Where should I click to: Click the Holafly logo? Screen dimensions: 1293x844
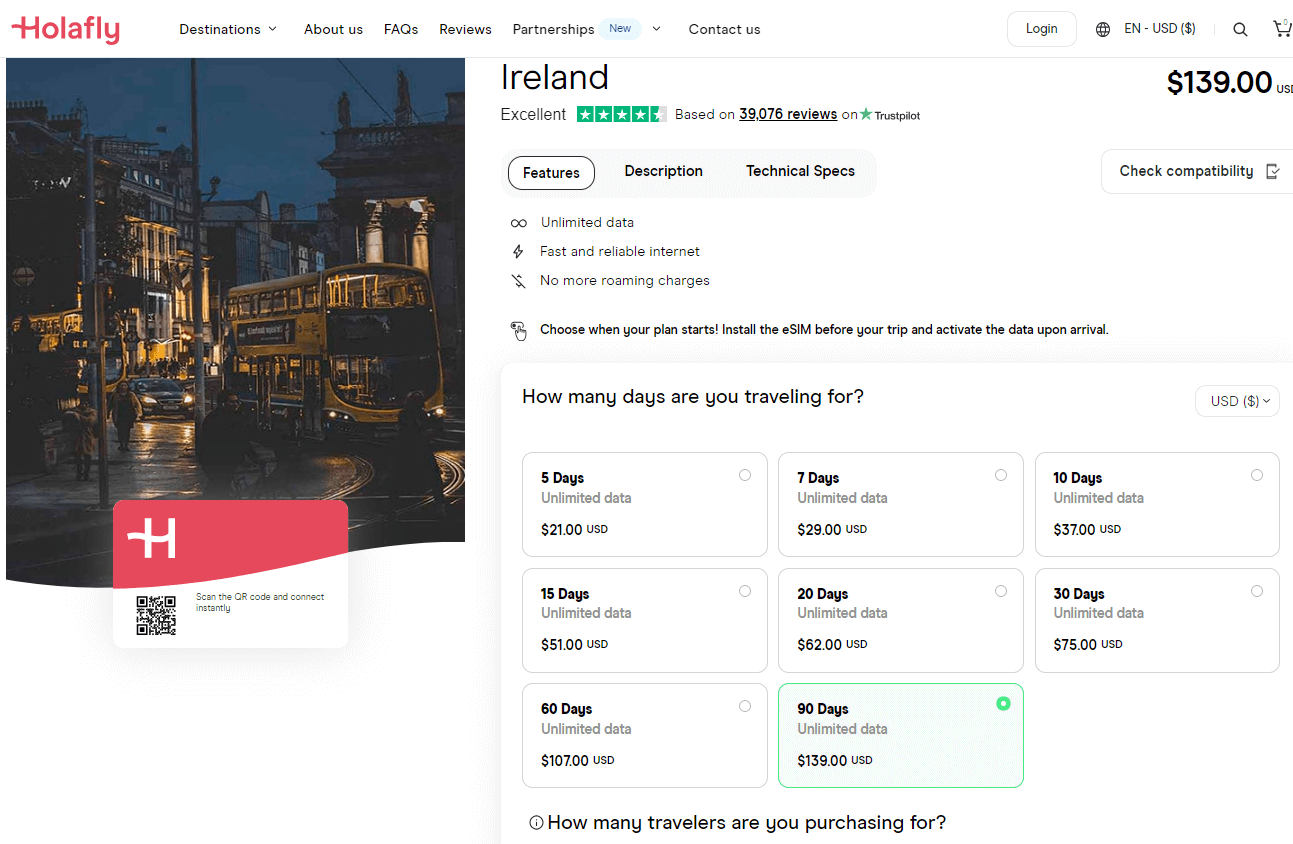(x=66, y=29)
